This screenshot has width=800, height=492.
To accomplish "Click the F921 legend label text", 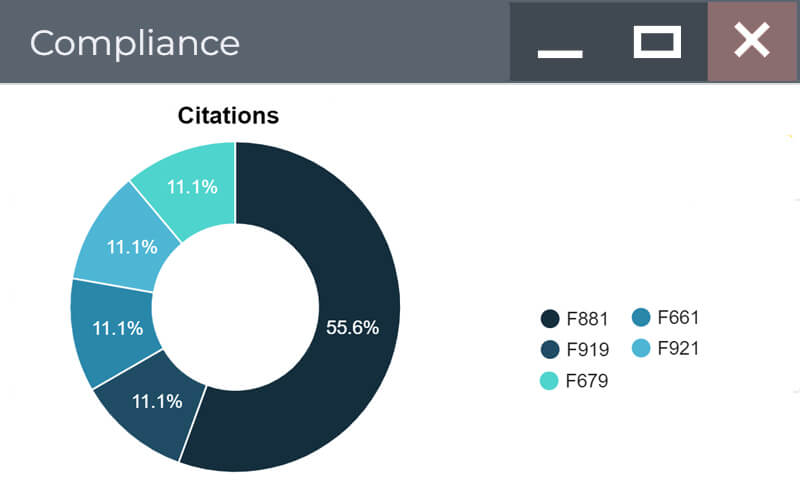I will [x=678, y=348].
